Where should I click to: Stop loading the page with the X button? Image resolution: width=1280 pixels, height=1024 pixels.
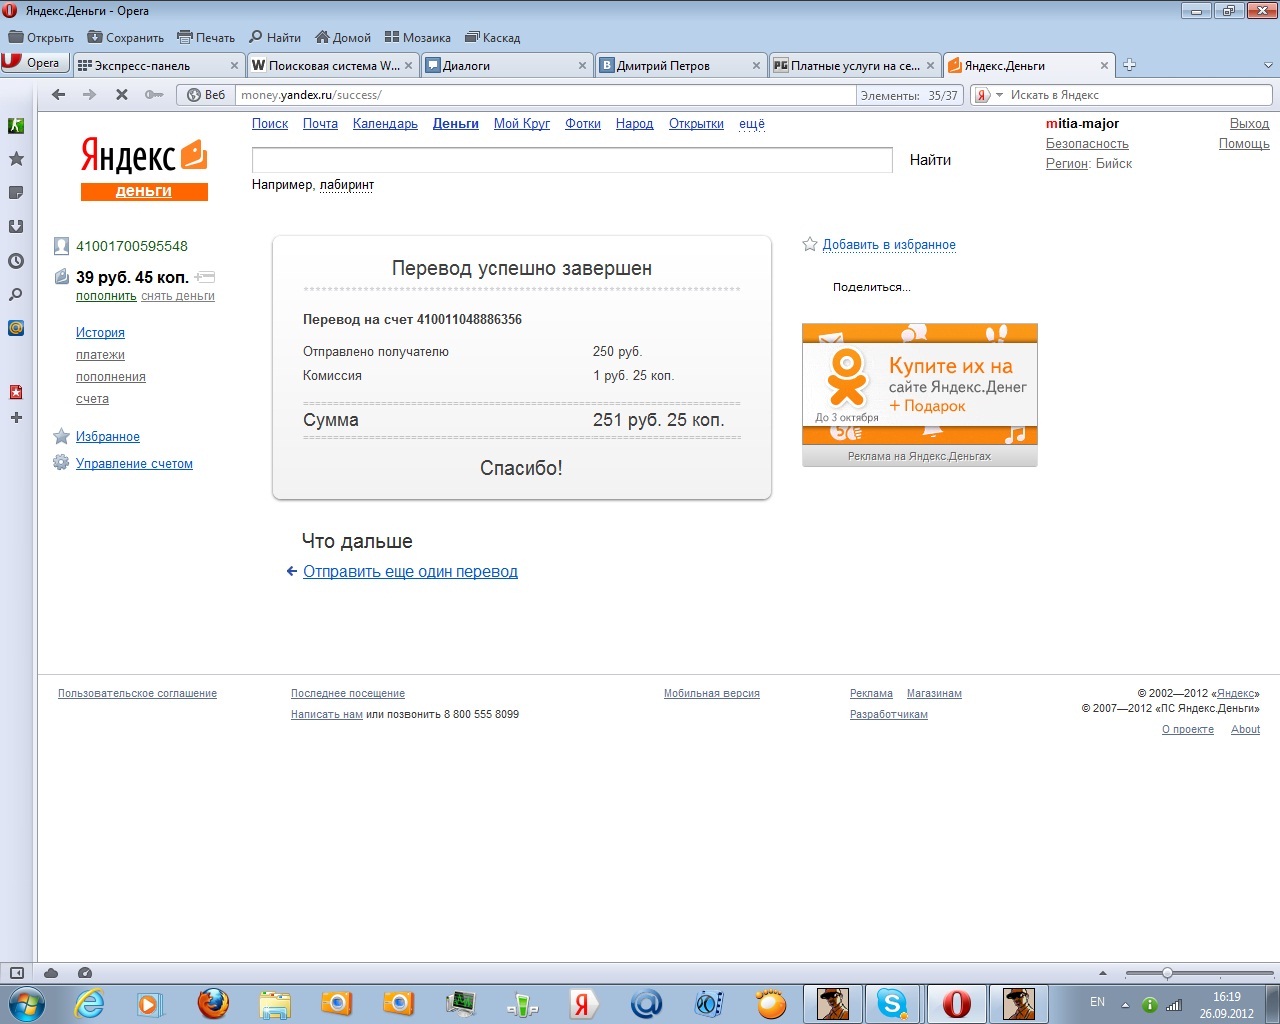coord(122,95)
